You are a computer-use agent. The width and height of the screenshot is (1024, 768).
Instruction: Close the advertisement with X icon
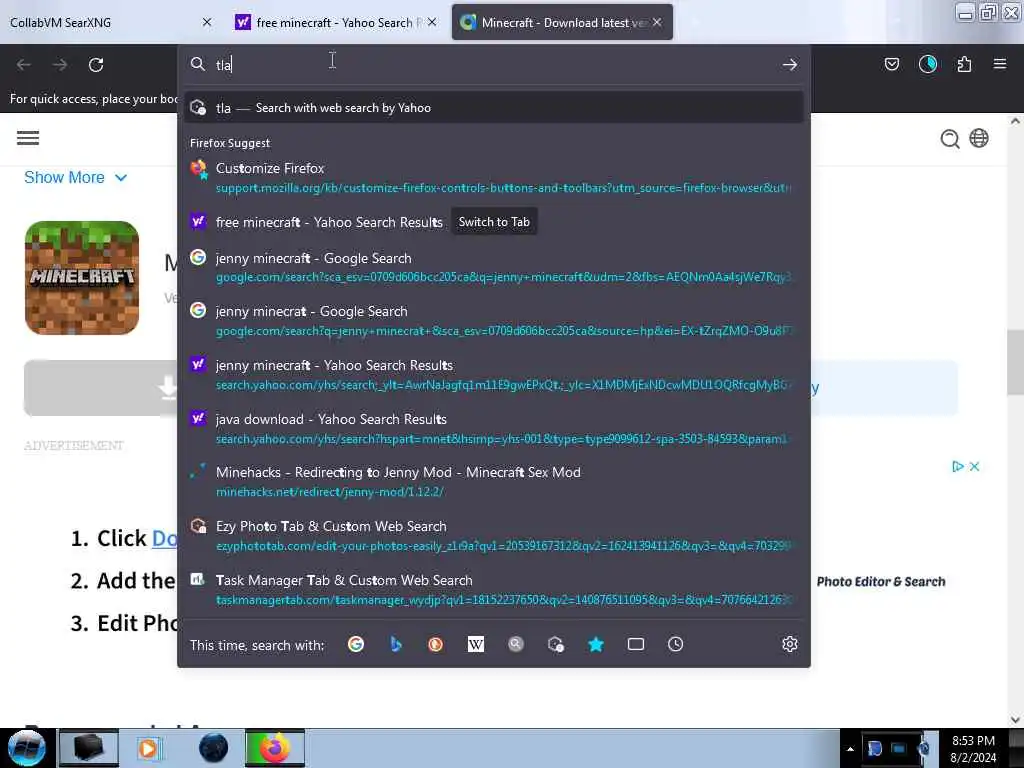pyautogui.click(x=974, y=466)
